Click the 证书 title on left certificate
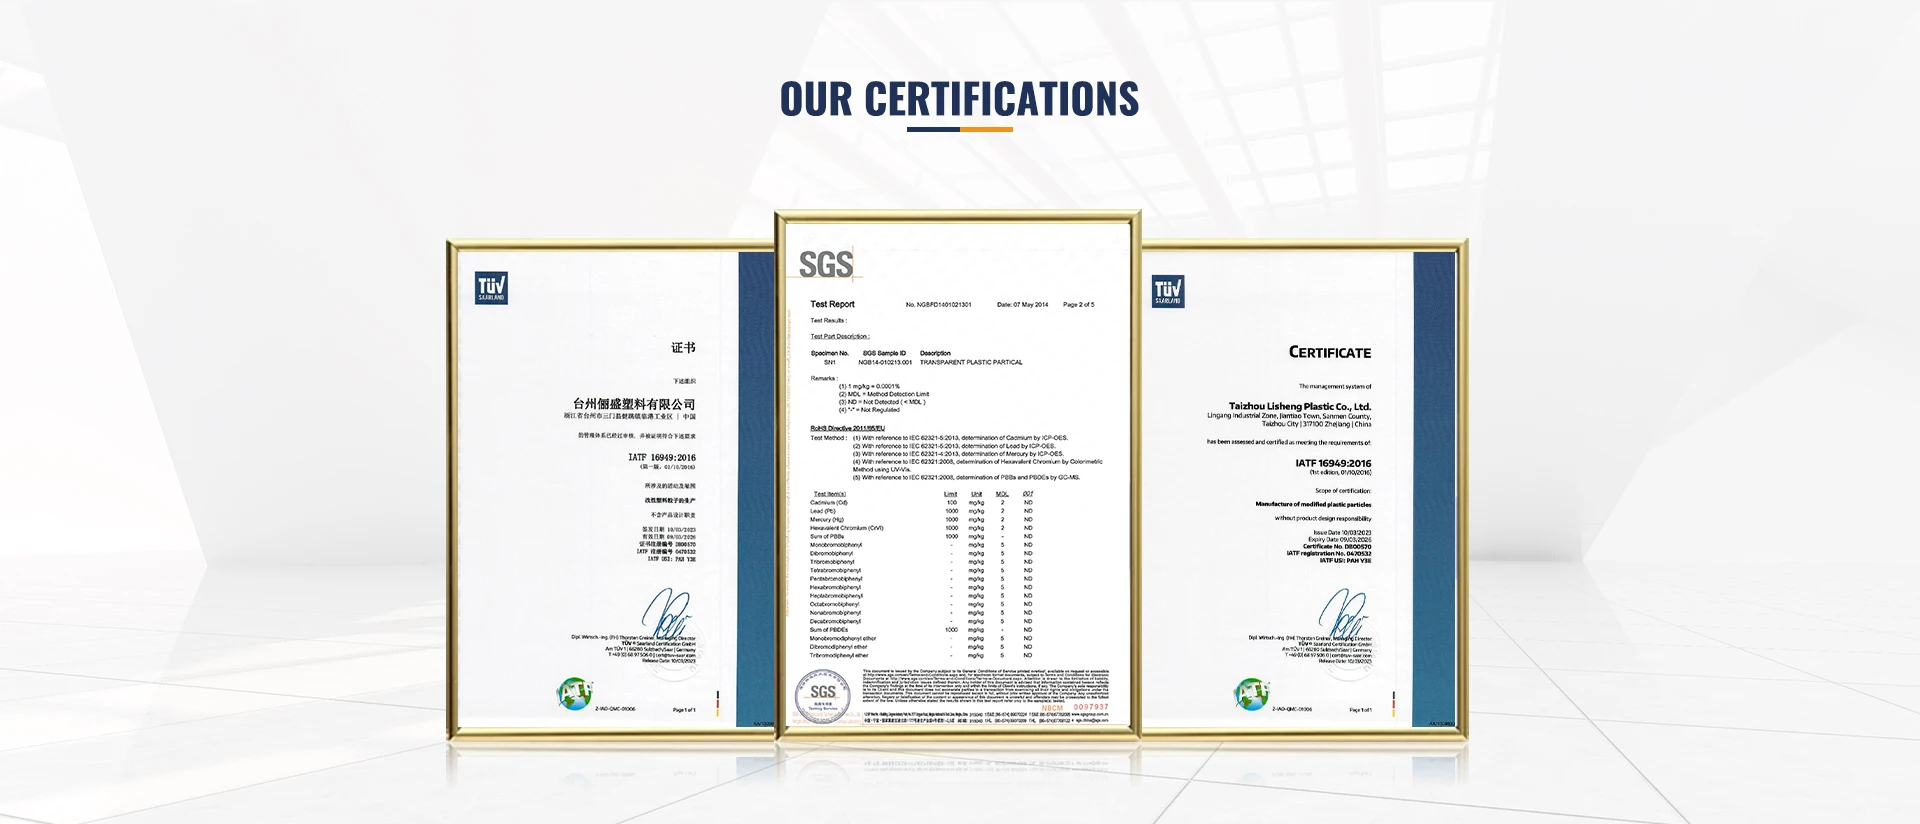Image resolution: width=1920 pixels, height=824 pixels. point(683,348)
